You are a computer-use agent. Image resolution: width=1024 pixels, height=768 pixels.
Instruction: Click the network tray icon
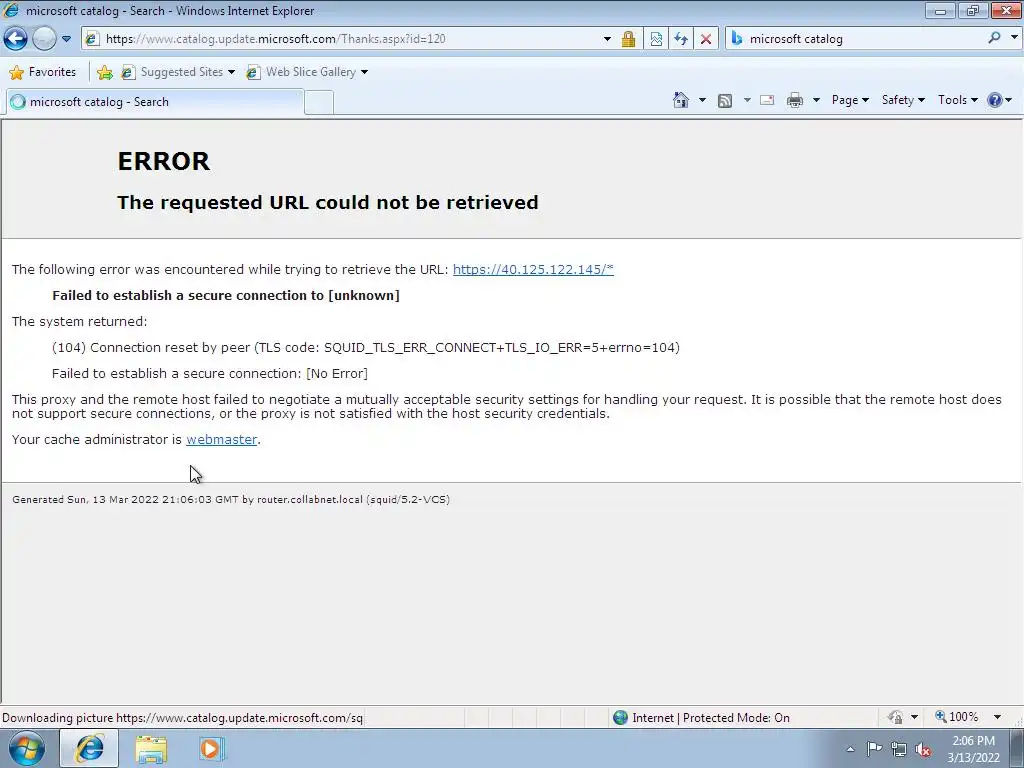coord(899,750)
